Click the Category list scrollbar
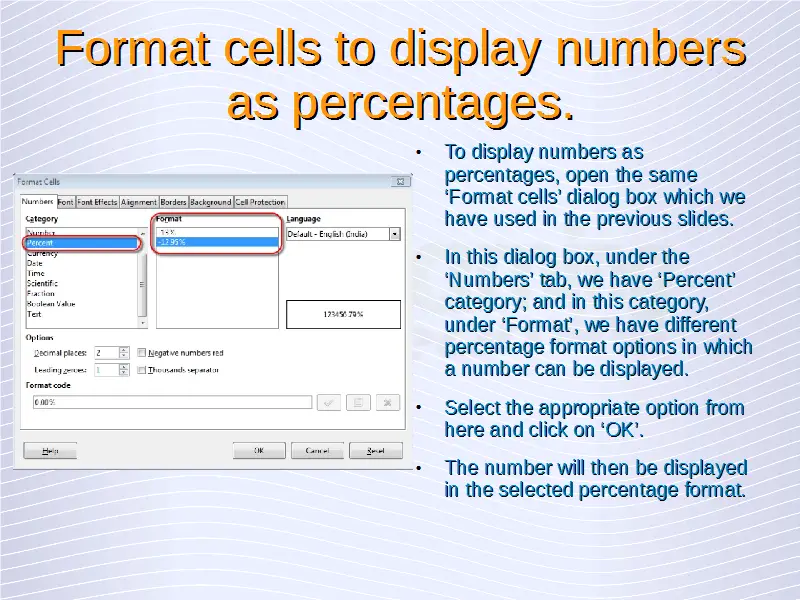Image resolution: width=800 pixels, height=600 pixels. pyautogui.click(x=142, y=285)
